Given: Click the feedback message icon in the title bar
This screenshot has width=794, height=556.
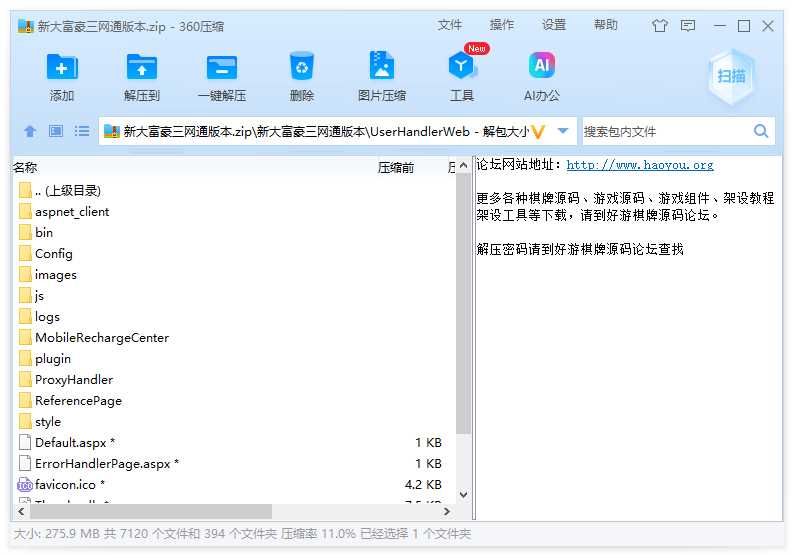Looking at the screenshot, I should pyautogui.click(x=688, y=25).
